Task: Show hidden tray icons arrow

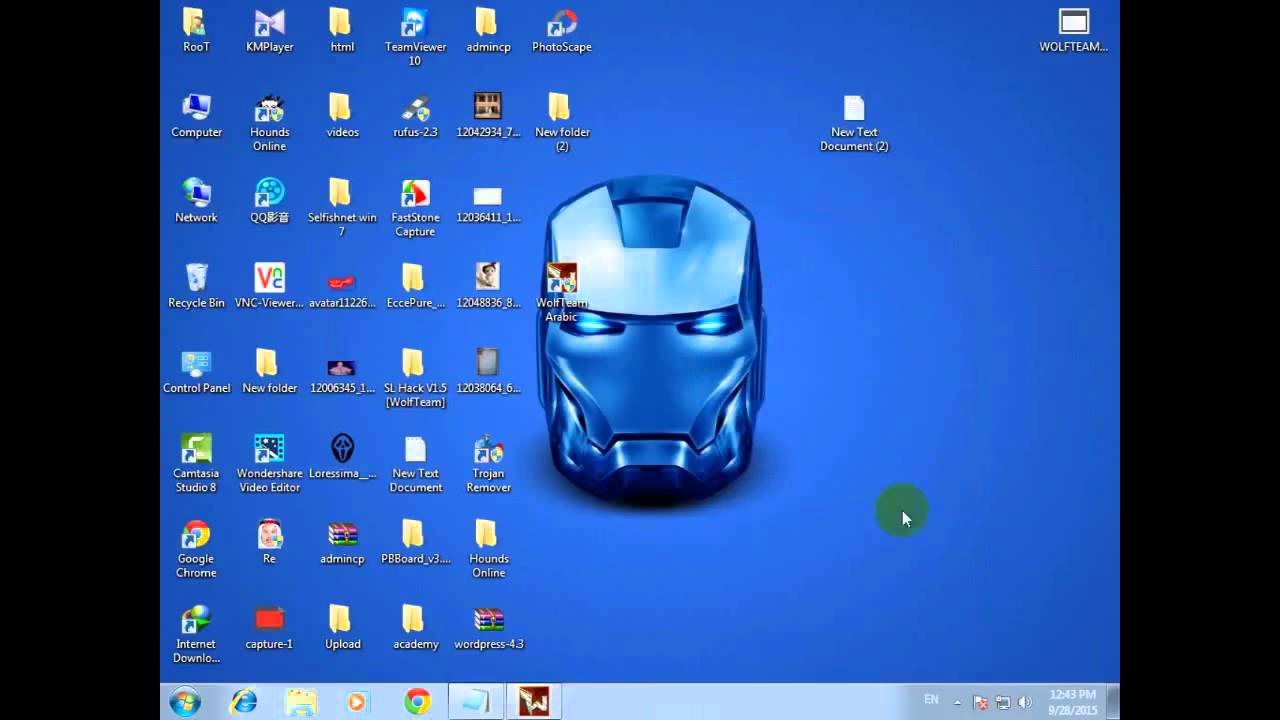Action: pyautogui.click(x=958, y=703)
